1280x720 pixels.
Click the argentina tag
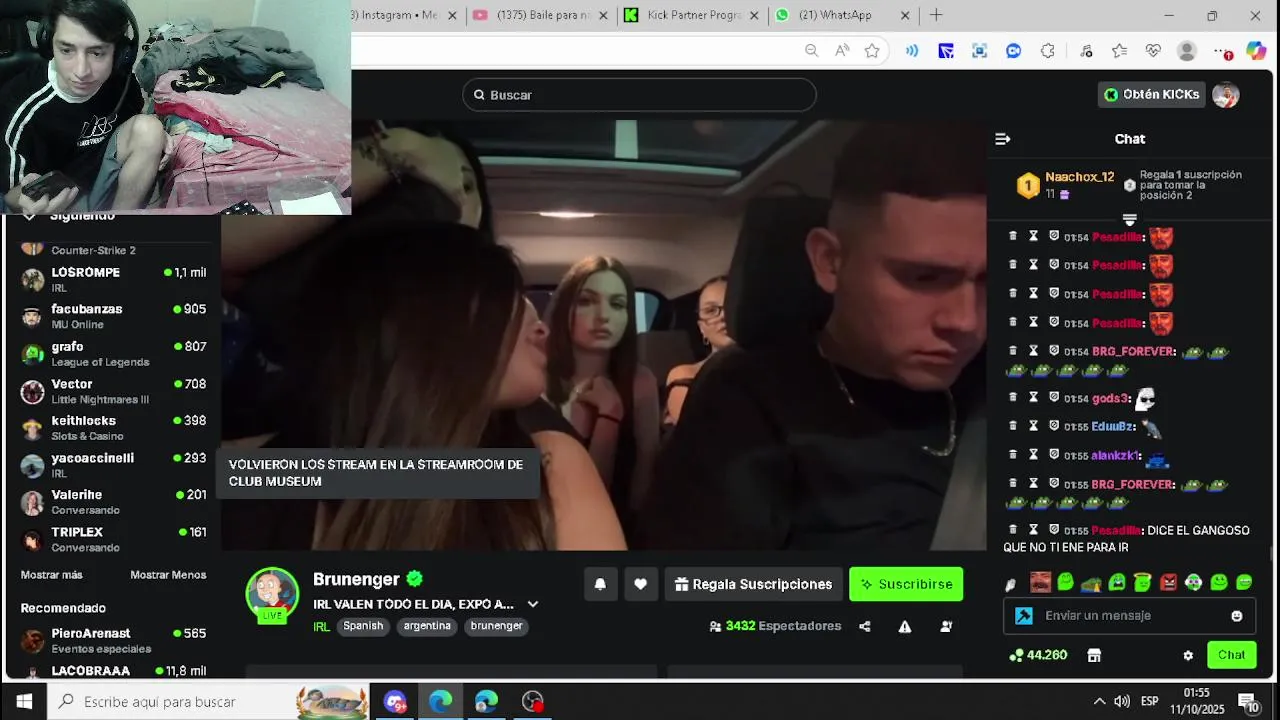pyautogui.click(x=427, y=626)
